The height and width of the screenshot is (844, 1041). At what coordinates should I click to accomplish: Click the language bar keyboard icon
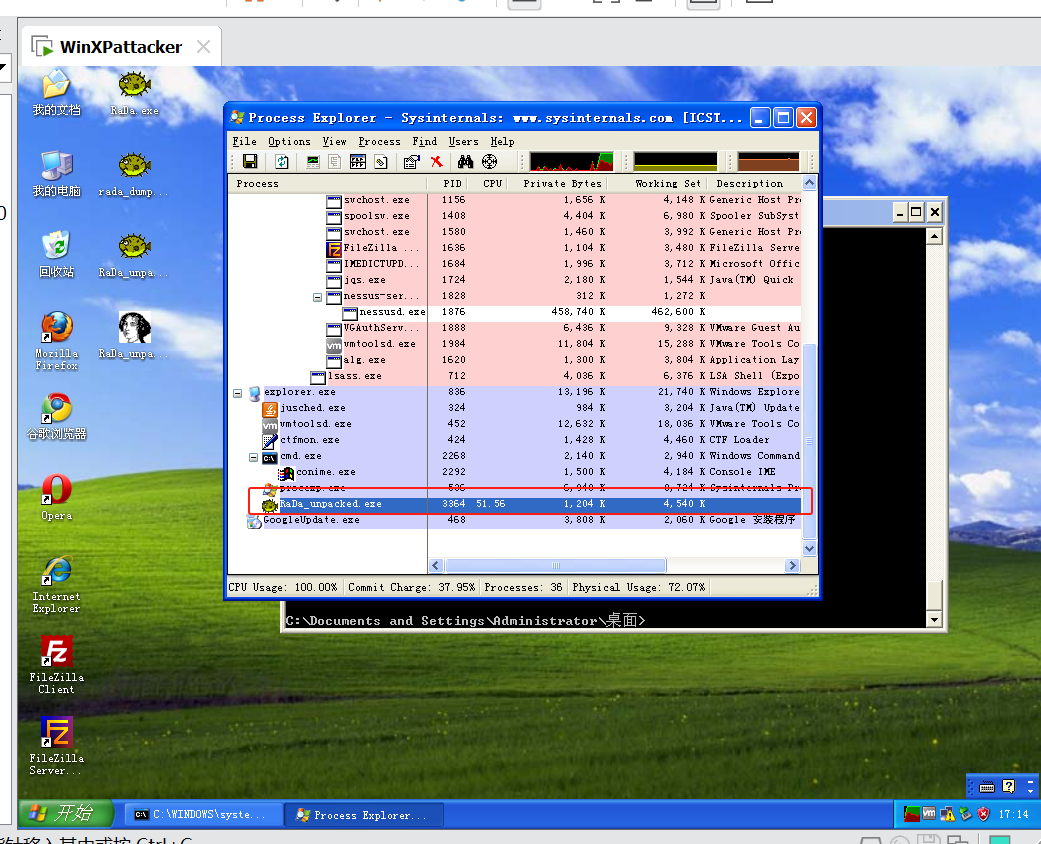point(987,787)
